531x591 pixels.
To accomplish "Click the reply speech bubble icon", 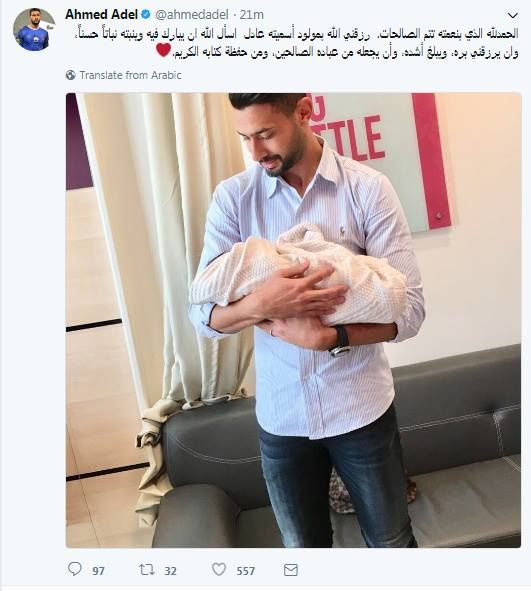I will tap(74, 569).
